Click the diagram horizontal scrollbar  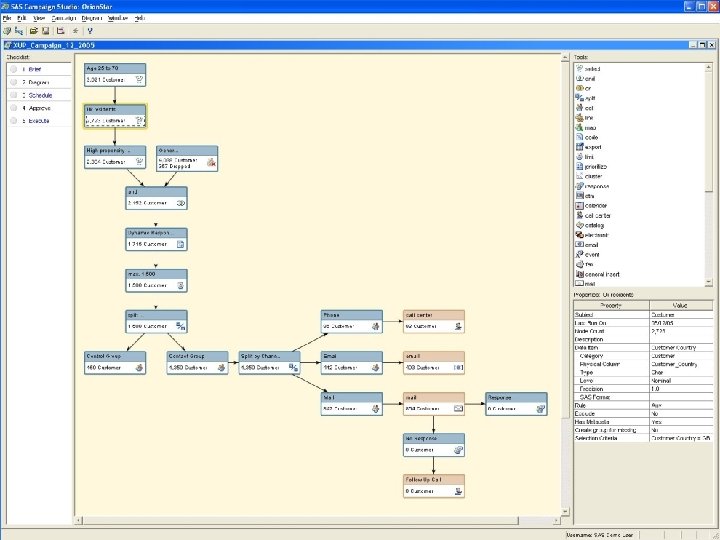tap(301, 520)
